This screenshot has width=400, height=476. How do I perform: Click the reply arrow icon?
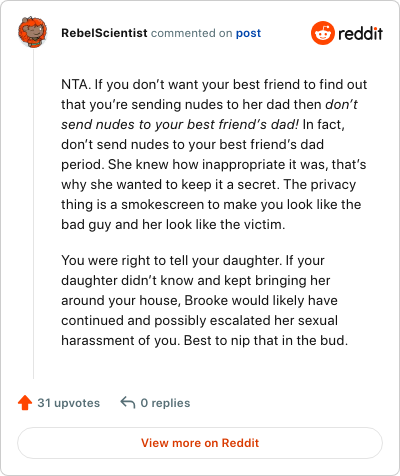[128, 402]
